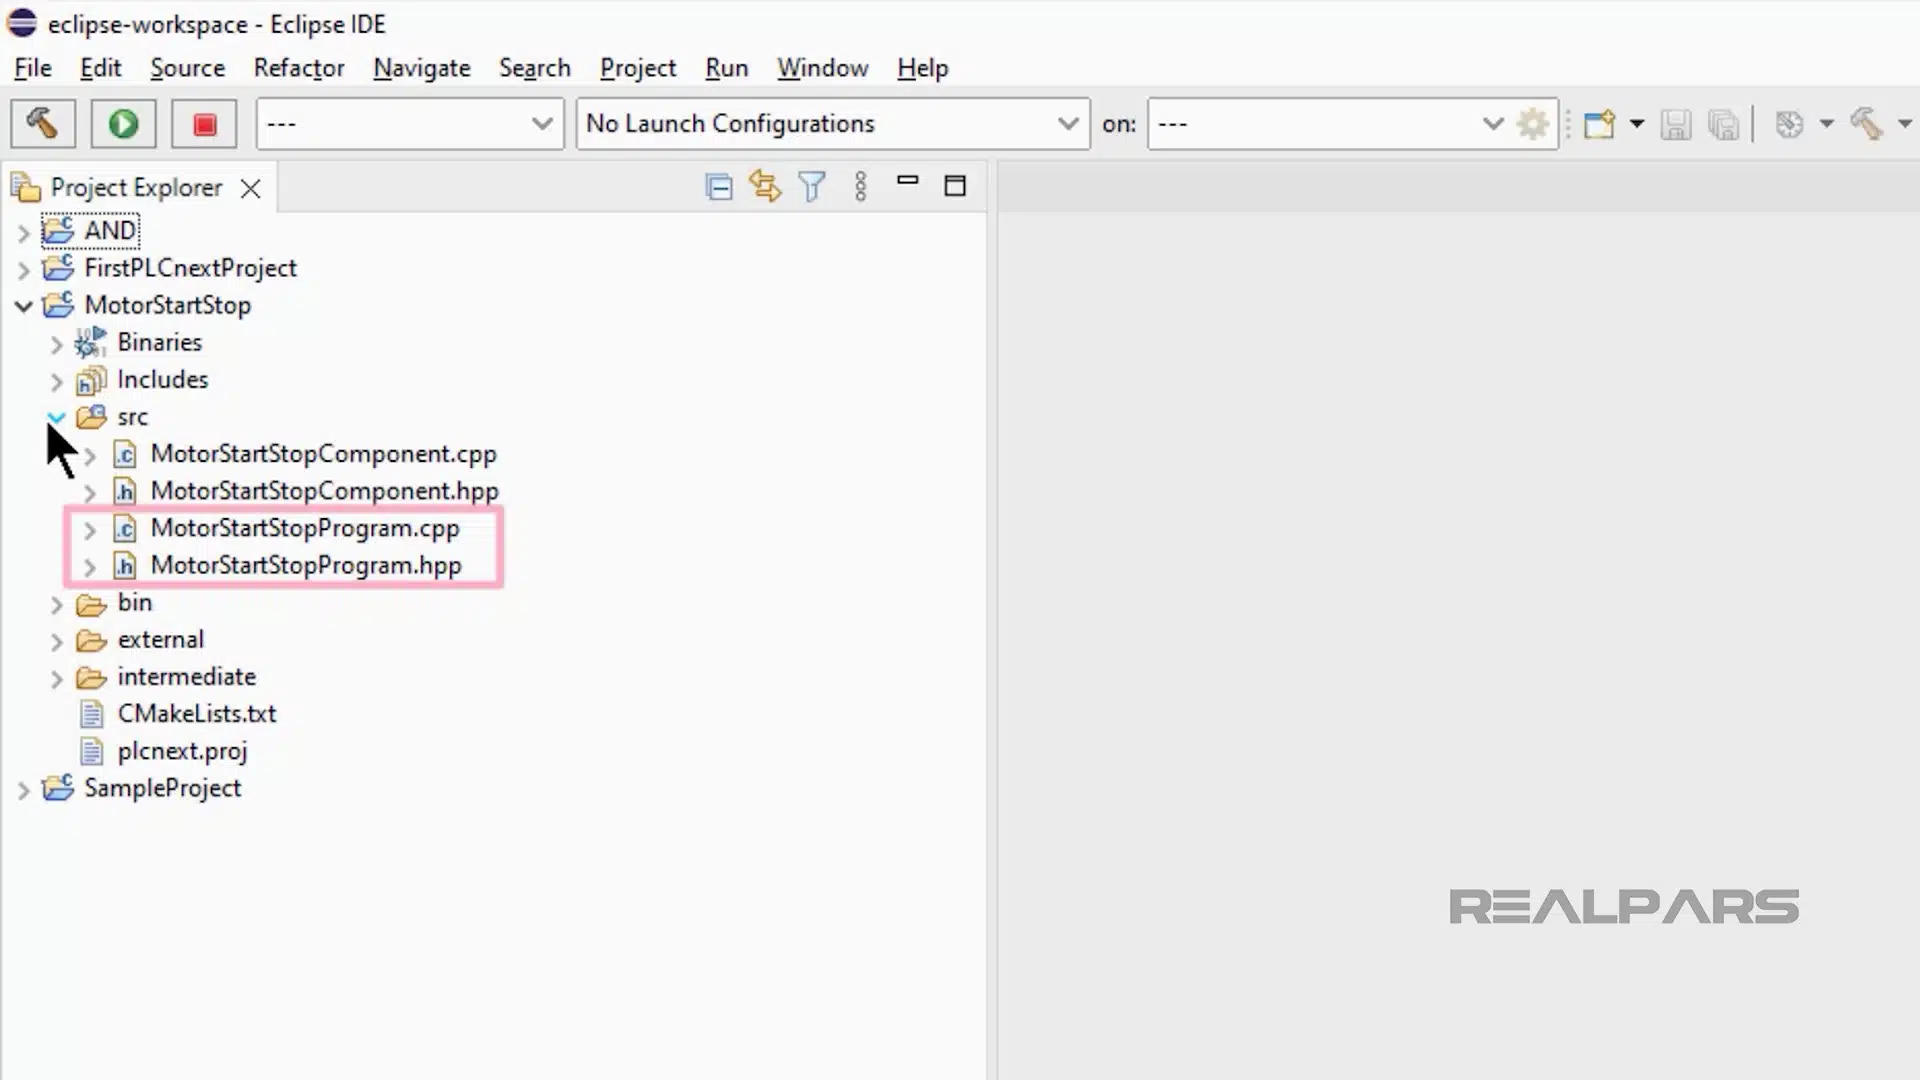
Task: Select the Project Explorer tab
Action: pyautogui.click(x=136, y=188)
